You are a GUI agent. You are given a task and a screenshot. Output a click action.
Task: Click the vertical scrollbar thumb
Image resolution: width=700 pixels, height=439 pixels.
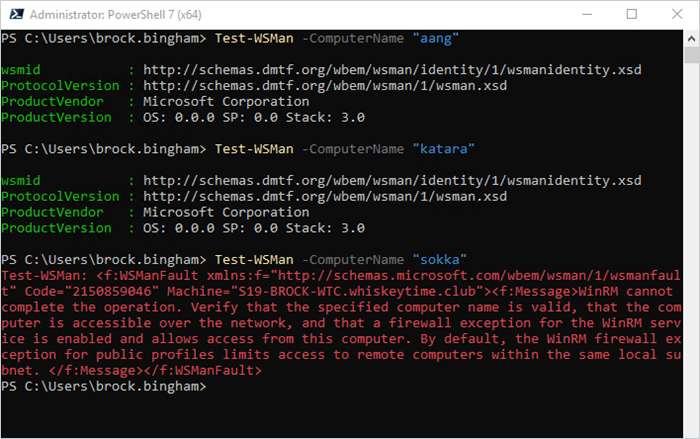pyautogui.click(x=691, y=55)
